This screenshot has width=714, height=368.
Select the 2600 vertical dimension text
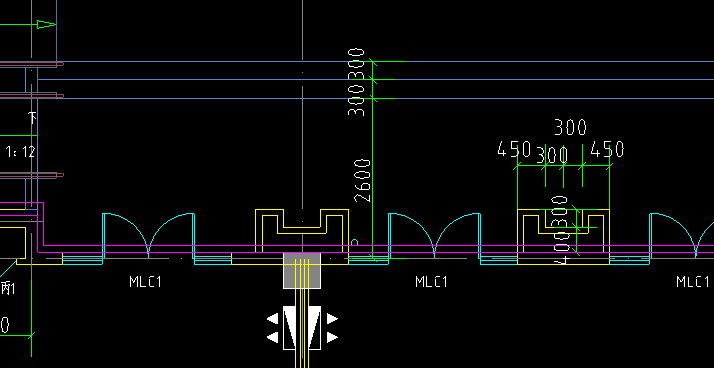pyautogui.click(x=363, y=180)
